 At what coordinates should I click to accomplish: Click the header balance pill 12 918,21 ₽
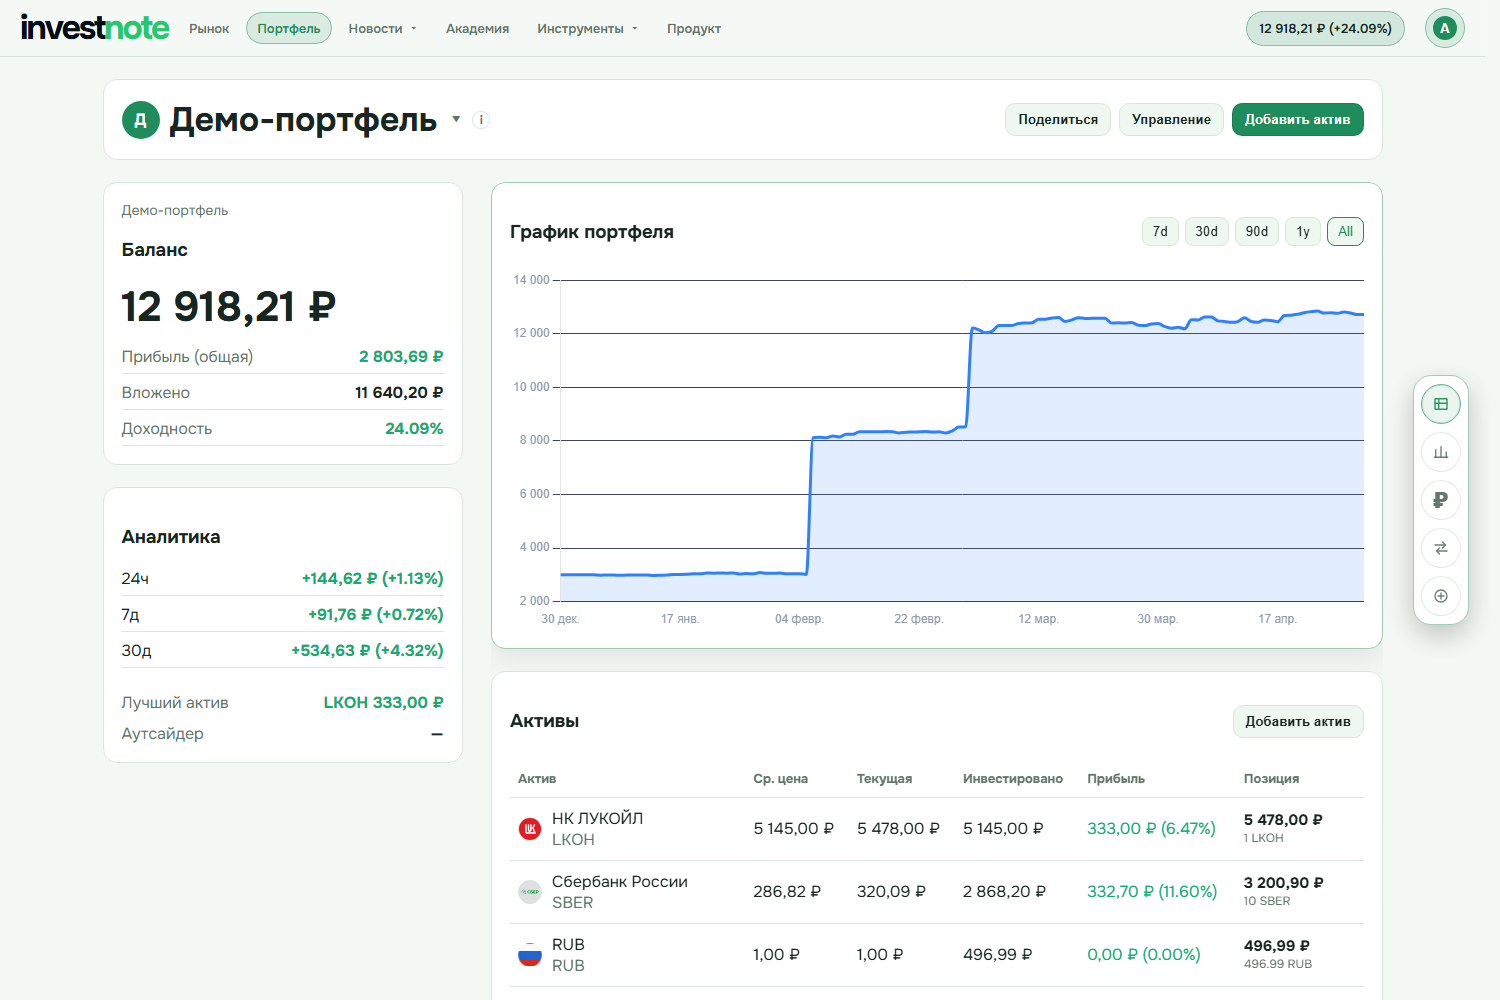[x=1325, y=29]
